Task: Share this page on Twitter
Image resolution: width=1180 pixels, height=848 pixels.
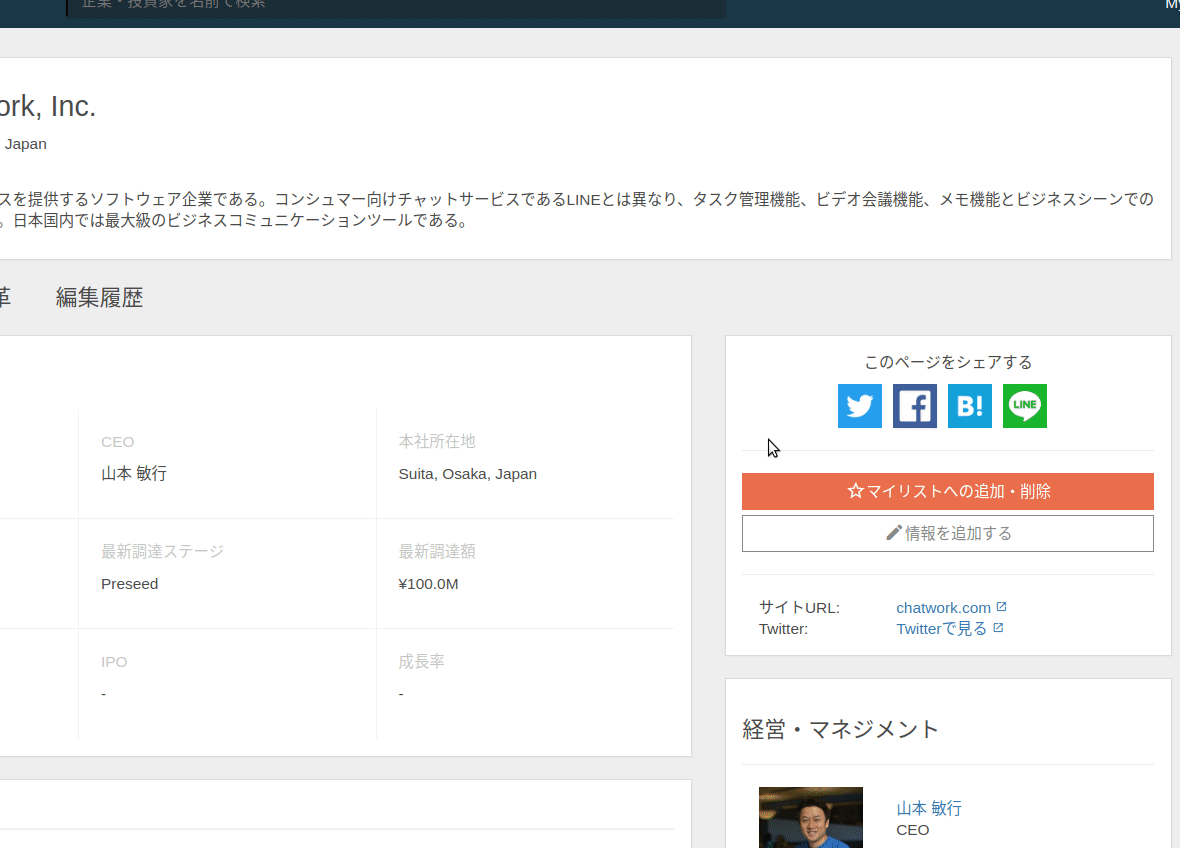Action: tap(859, 406)
